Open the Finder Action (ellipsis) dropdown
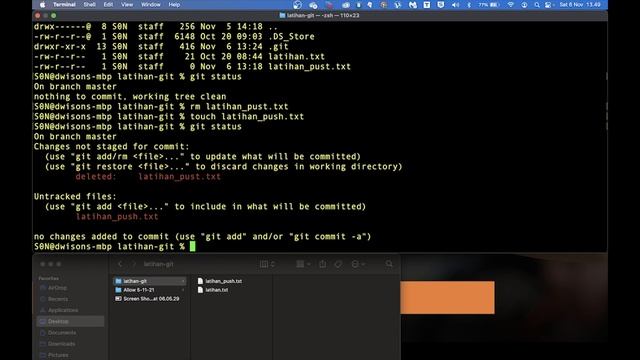Screen dimensions: 640x360 pyautogui.click(x=358, y=264)
